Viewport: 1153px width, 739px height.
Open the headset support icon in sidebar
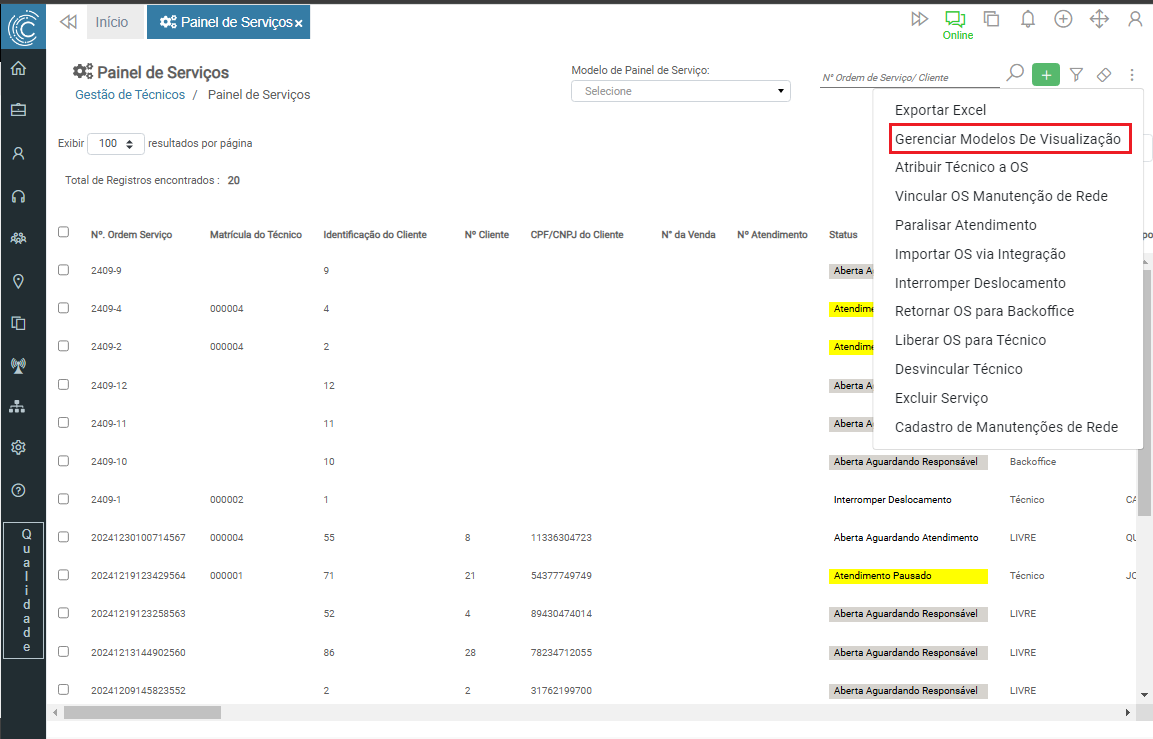tap(18, 197)
